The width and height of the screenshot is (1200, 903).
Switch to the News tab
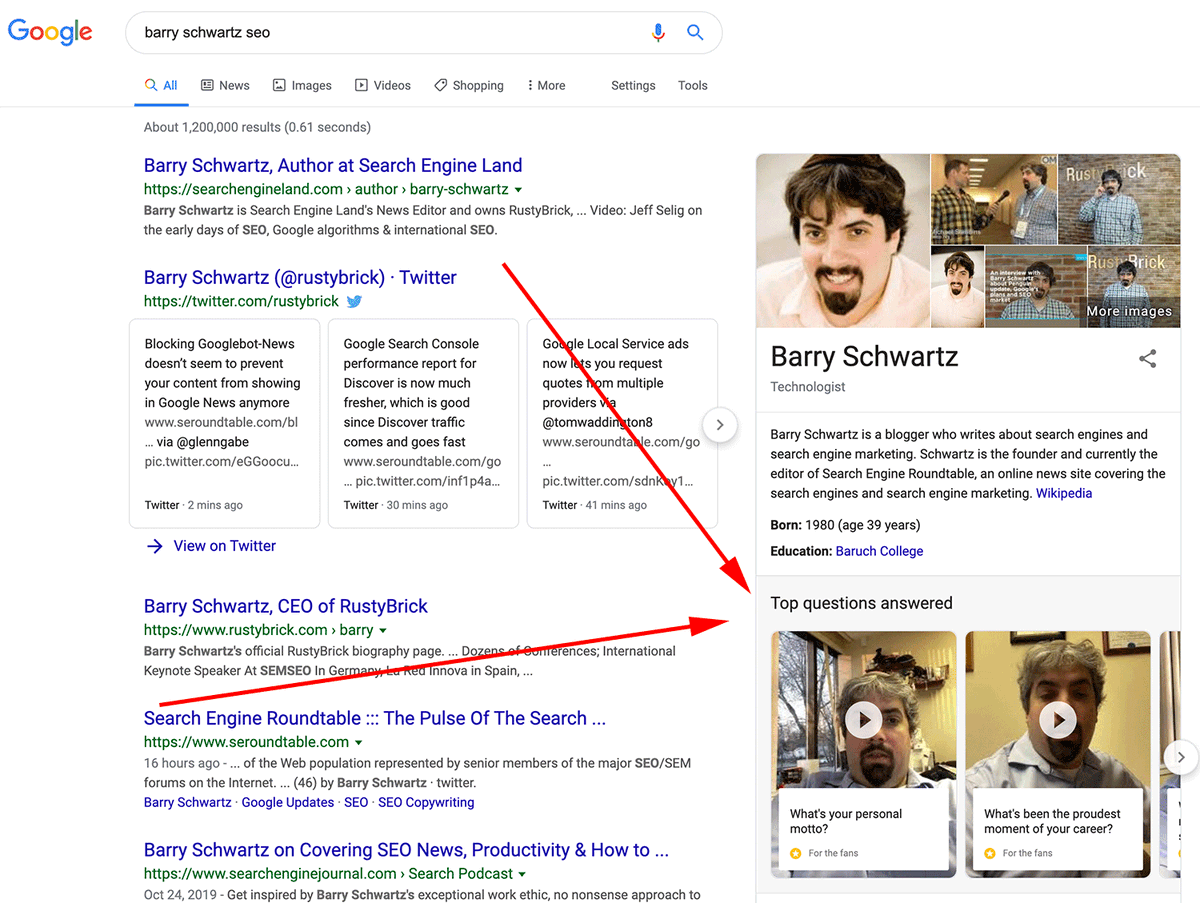click(x=225, y=85)
